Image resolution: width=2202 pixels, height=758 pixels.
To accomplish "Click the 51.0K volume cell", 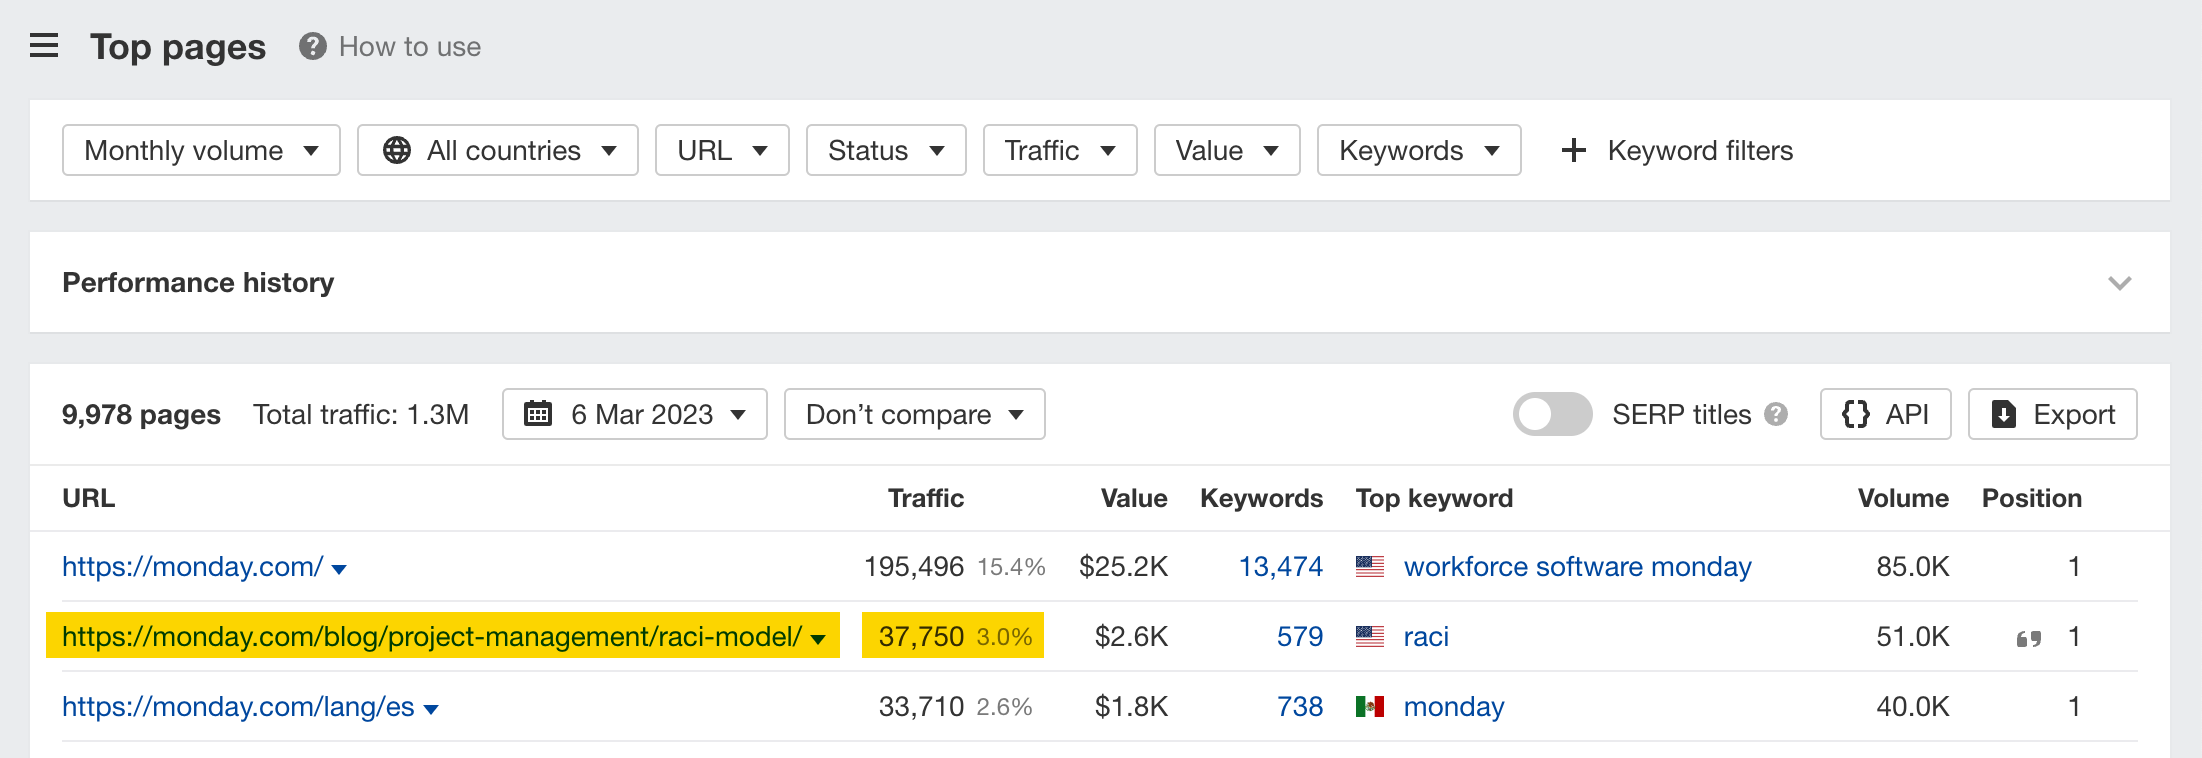I will coord(1913,637).
